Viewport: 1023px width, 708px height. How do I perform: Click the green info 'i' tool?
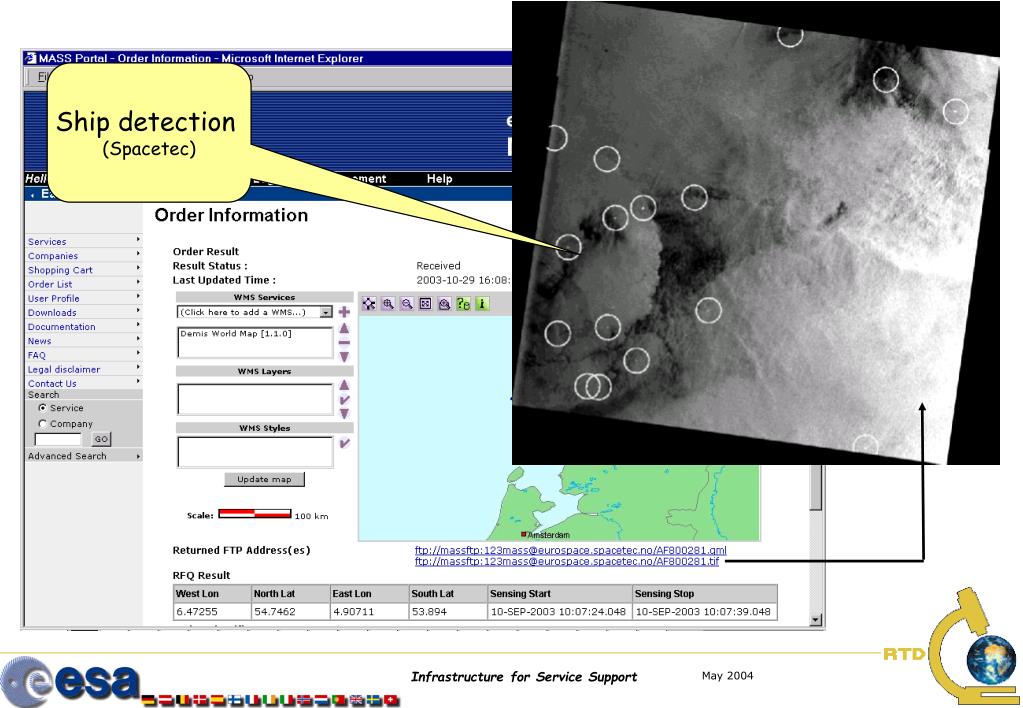(481, 303)
